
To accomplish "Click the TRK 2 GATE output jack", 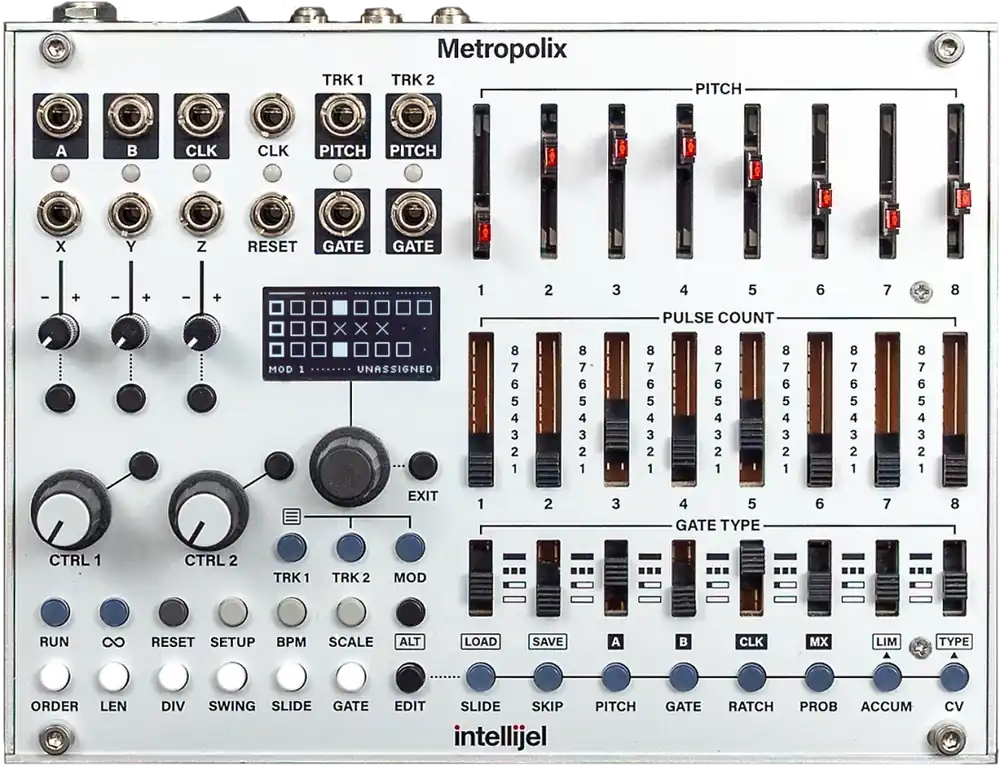I will [413, 214].
